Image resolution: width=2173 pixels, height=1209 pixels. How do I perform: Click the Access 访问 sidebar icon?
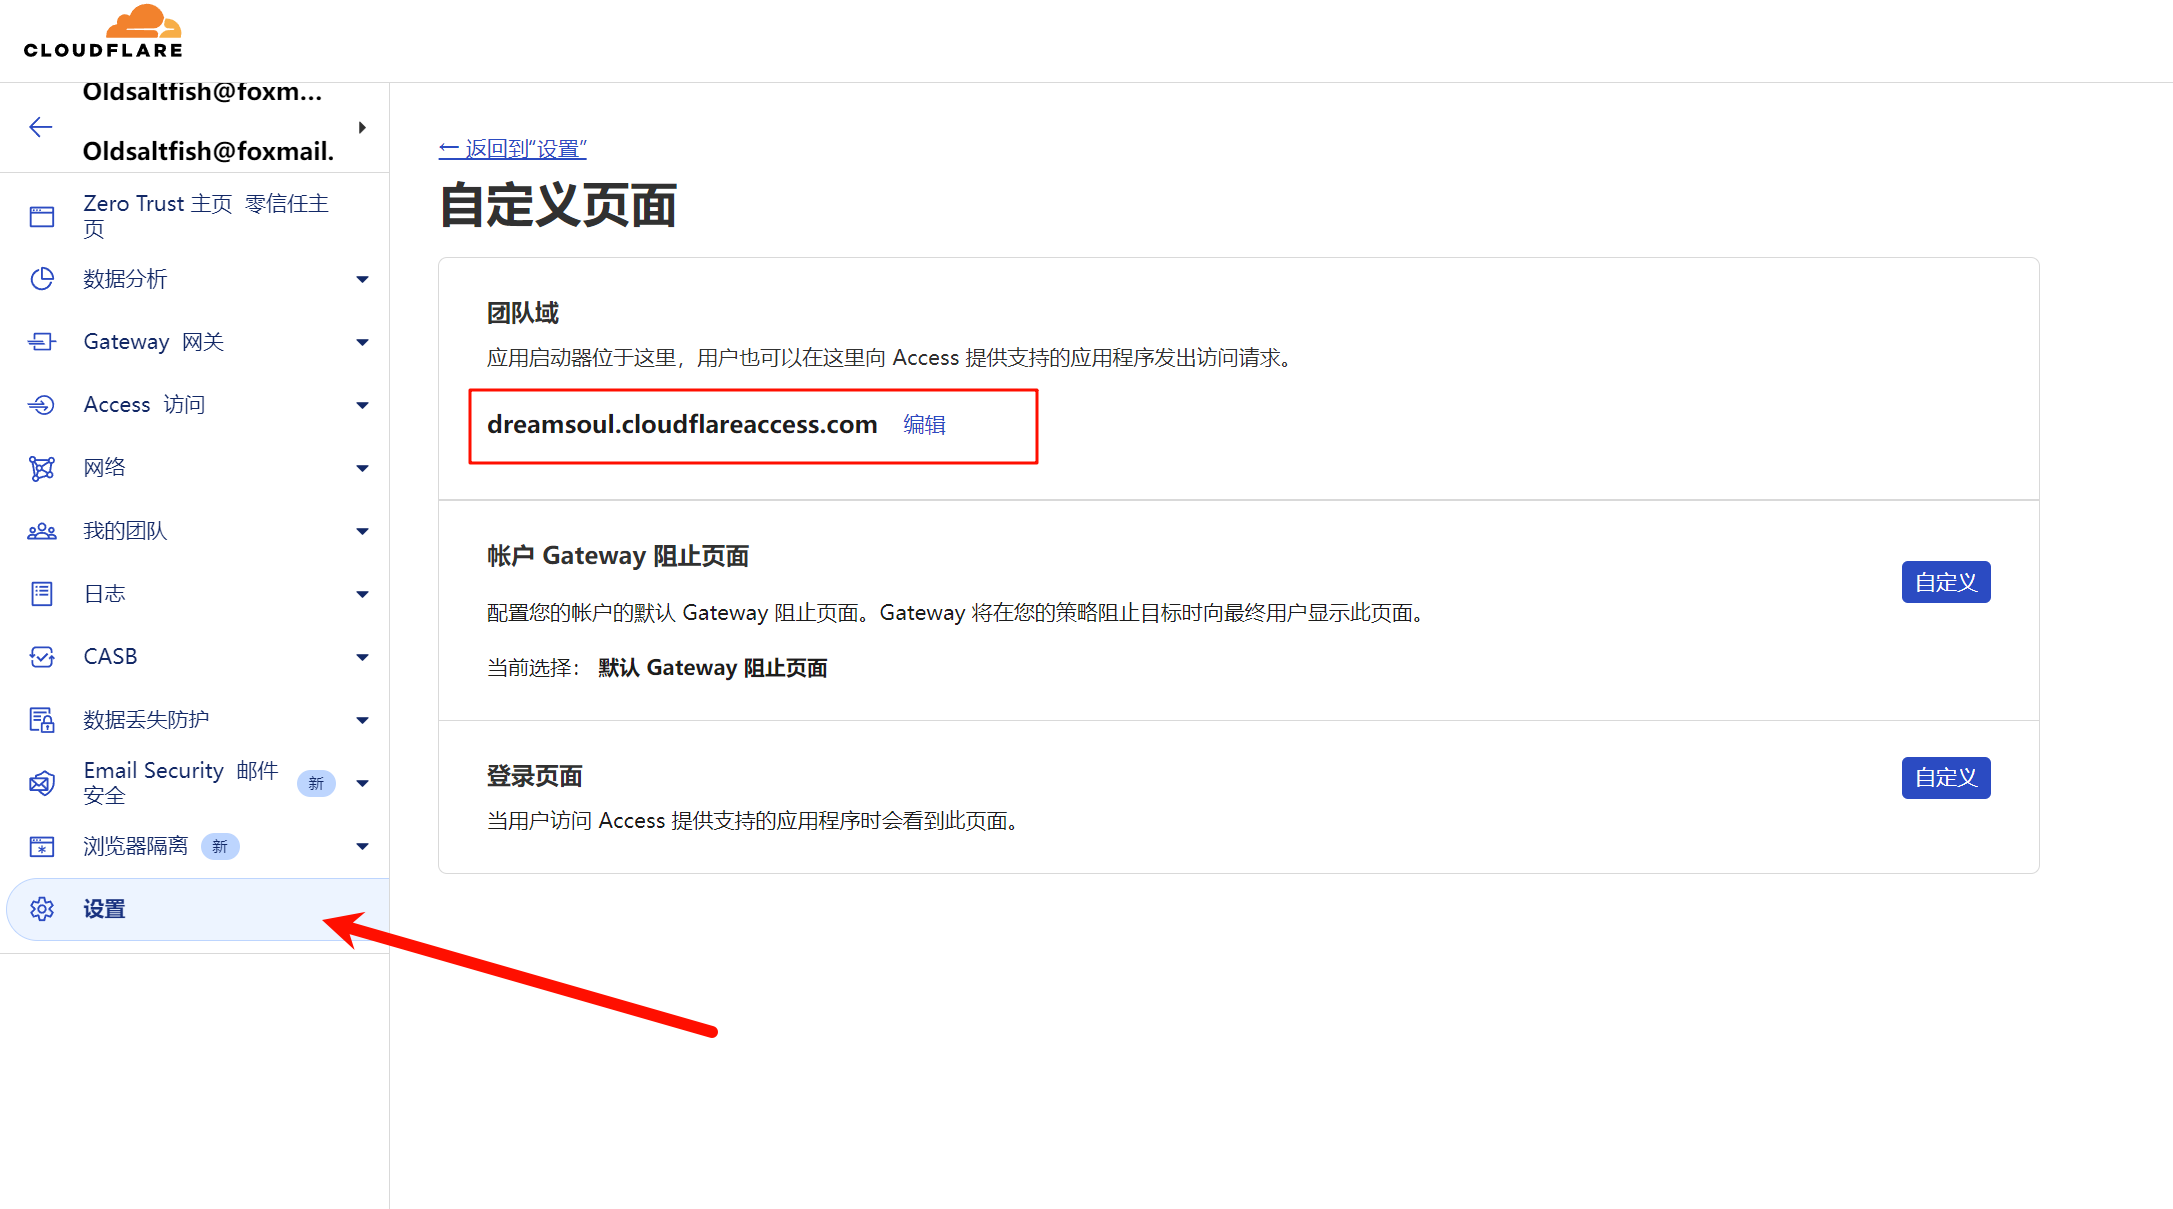tap(42, 405)
